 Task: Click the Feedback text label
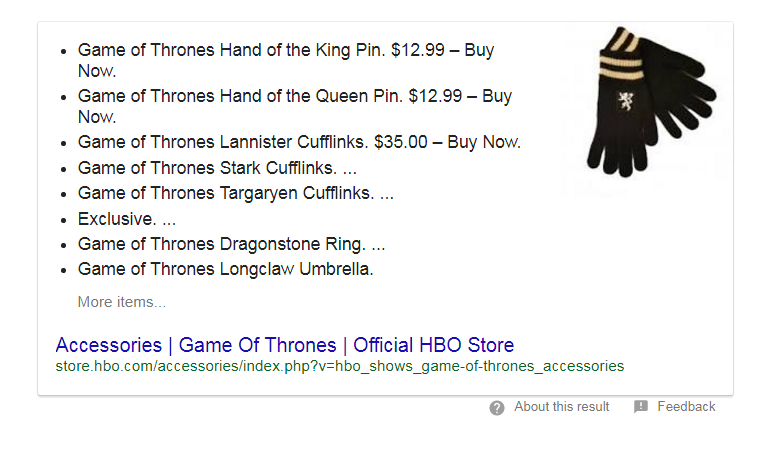(686, 407)
